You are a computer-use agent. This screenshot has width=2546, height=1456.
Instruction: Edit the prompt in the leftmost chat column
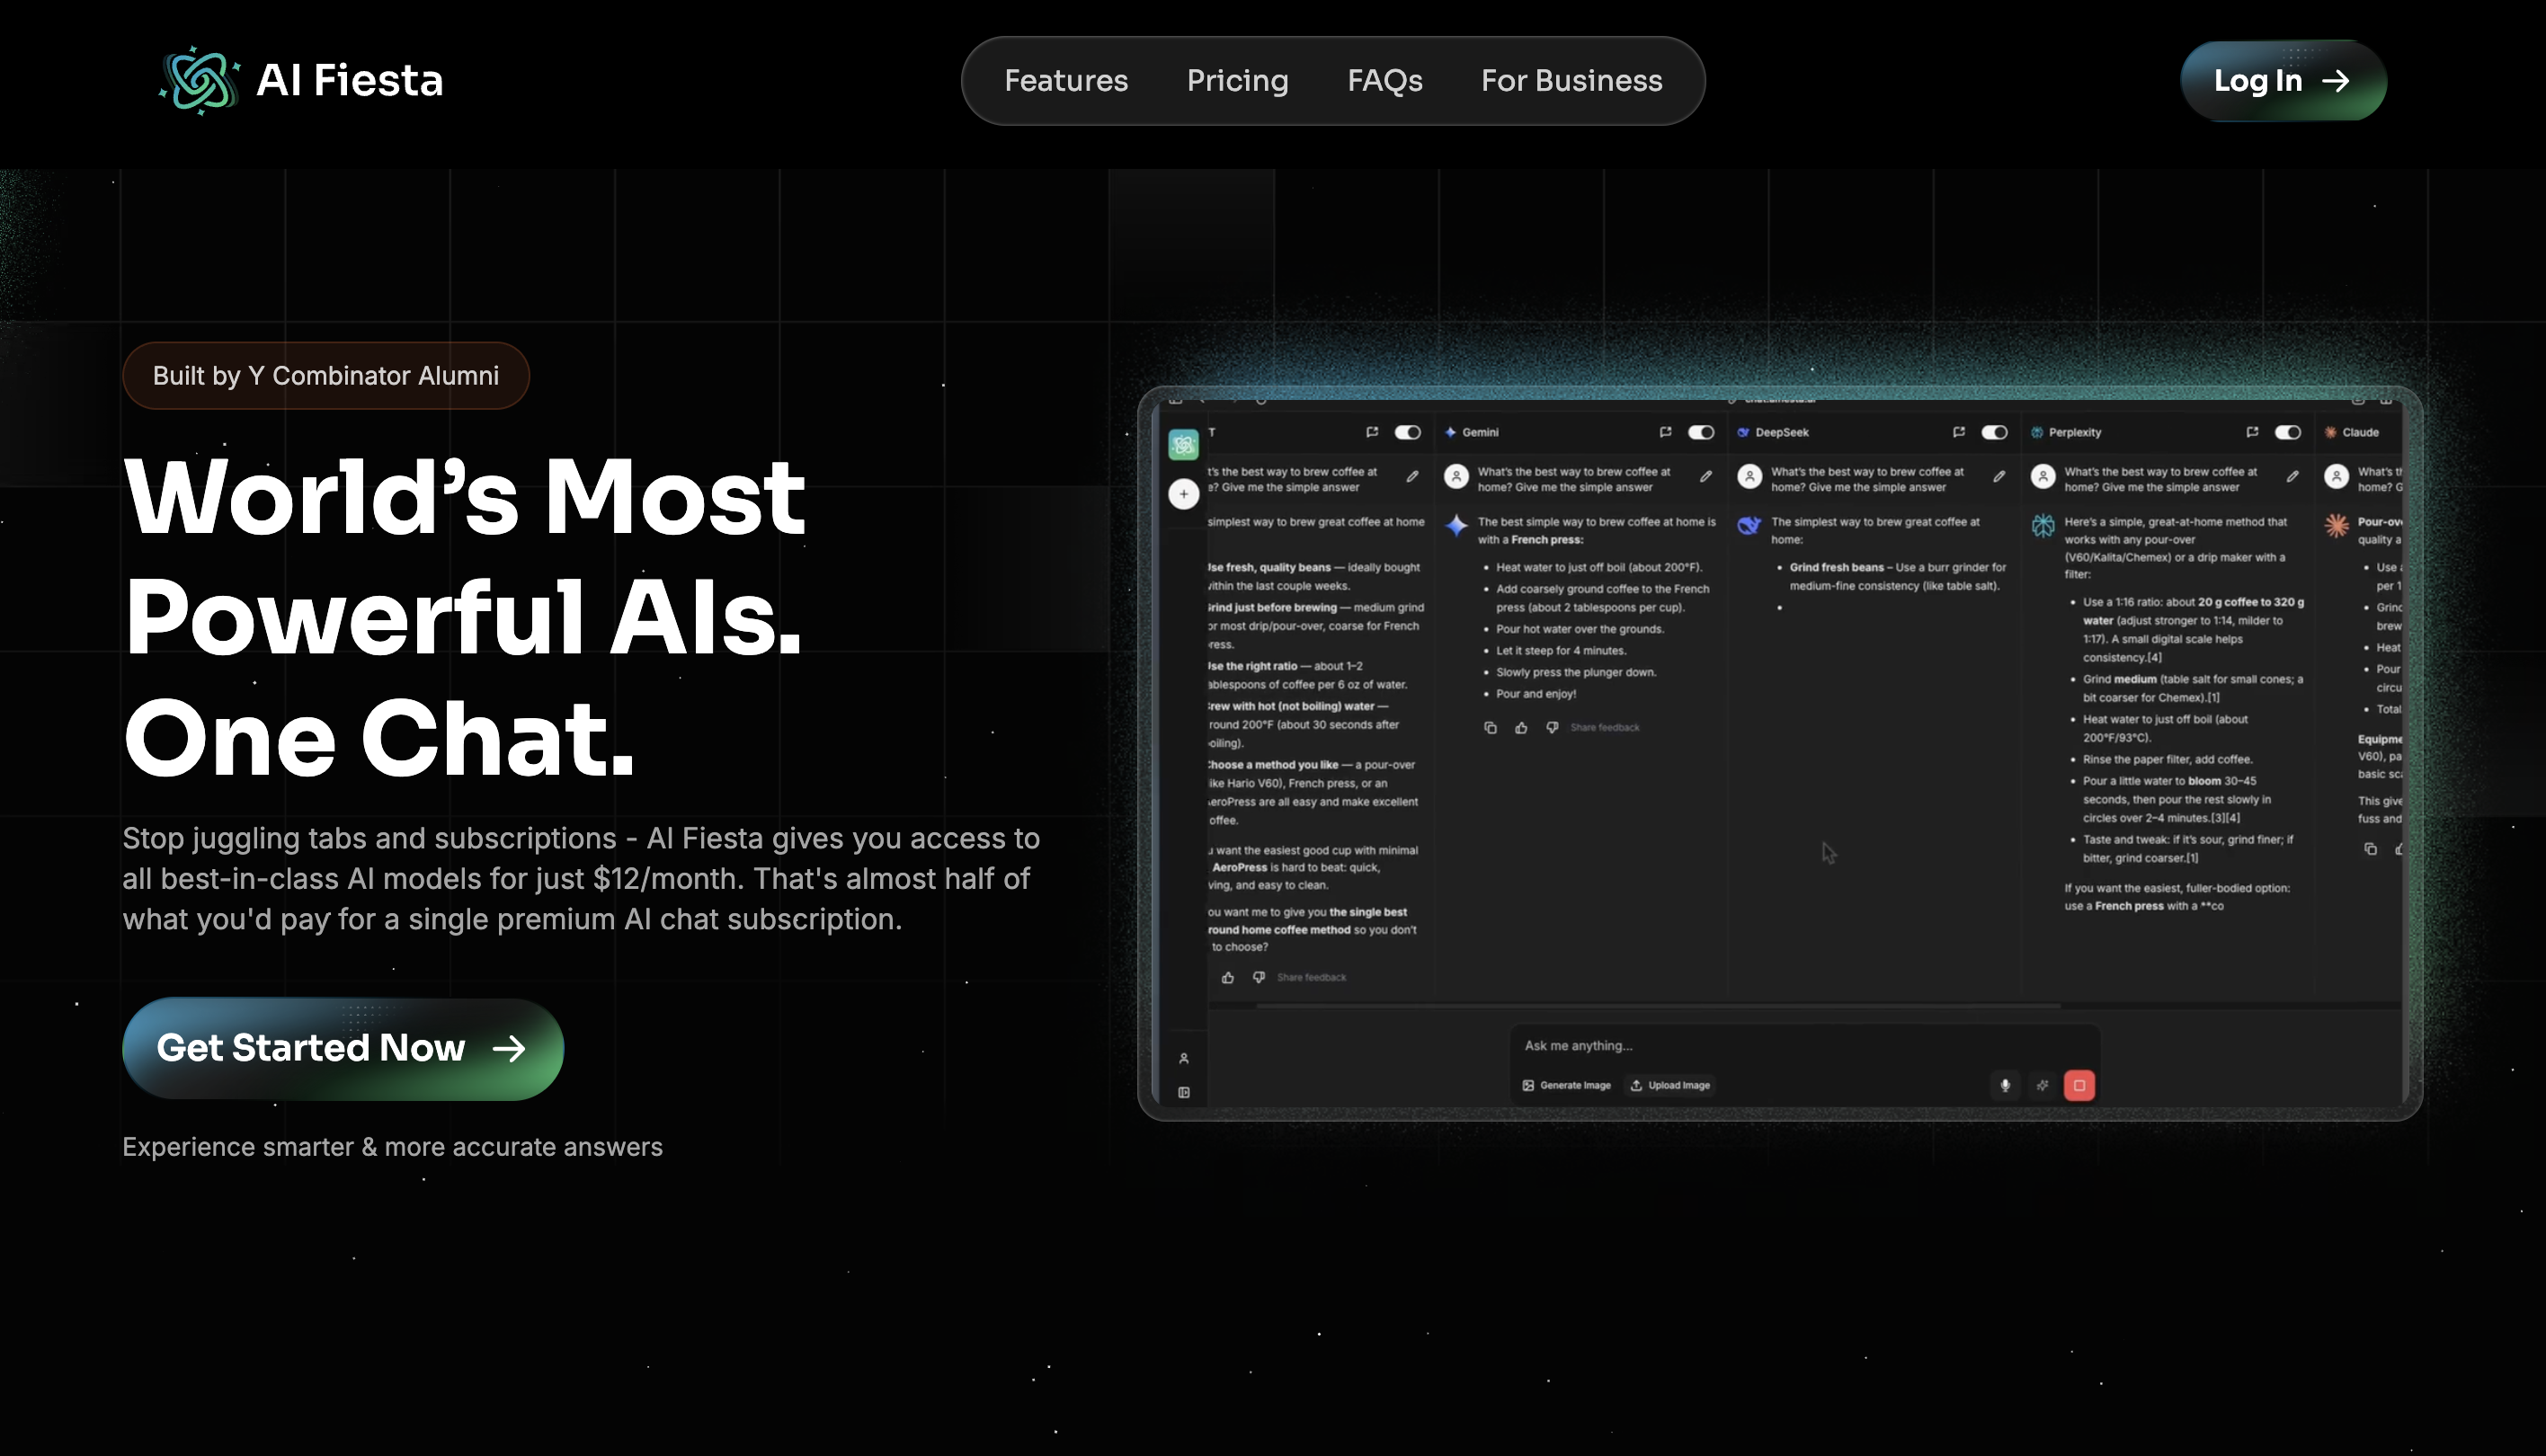tap(1412, 477)
